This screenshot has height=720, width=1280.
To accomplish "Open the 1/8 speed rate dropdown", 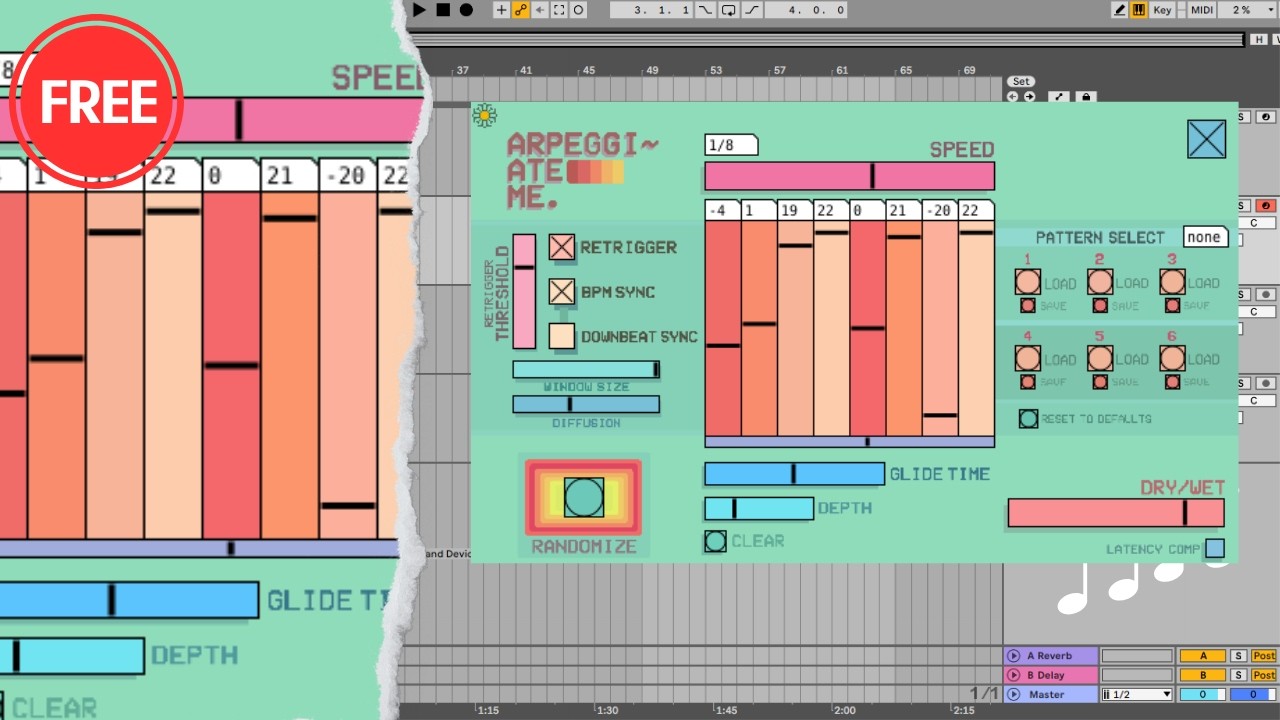I will tap(731, 145).
